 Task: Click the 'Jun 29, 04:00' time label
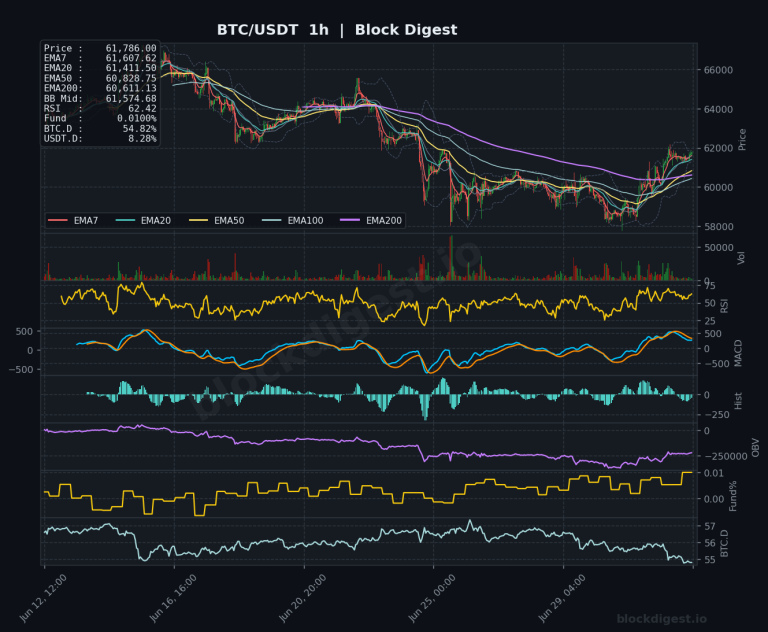[x=561, y=598]
